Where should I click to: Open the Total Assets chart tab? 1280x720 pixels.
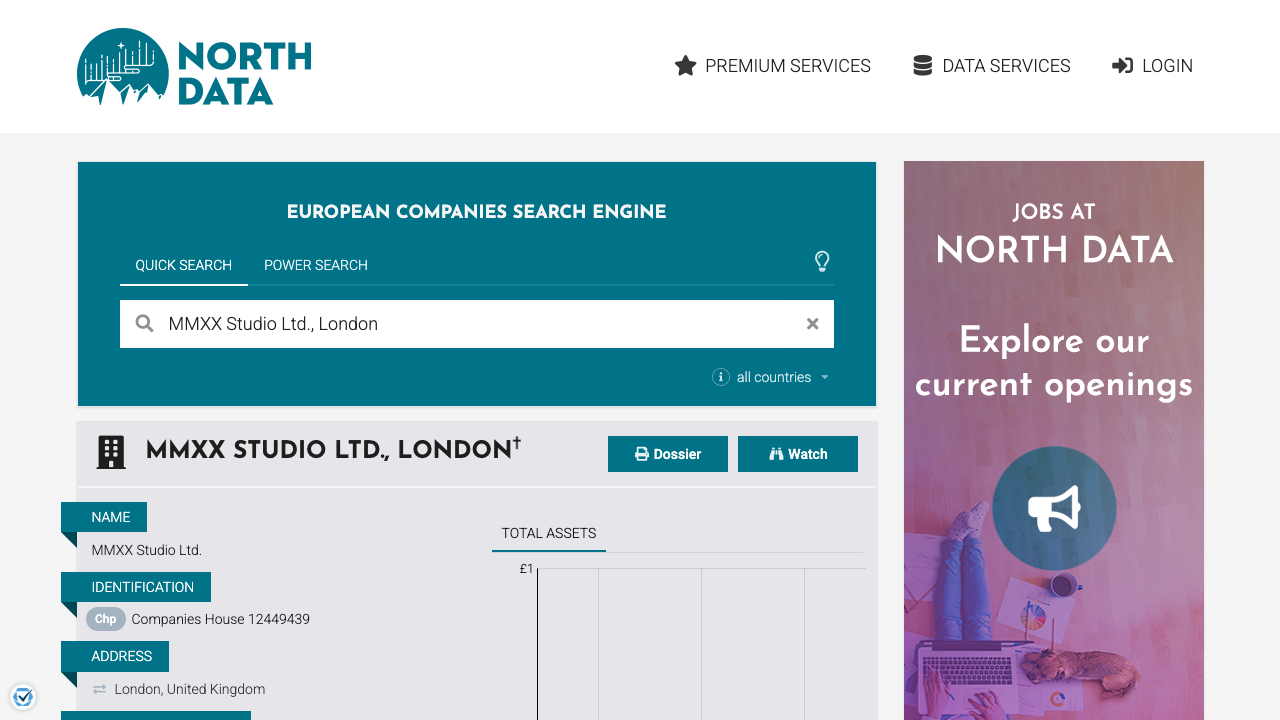coord(549,533)
